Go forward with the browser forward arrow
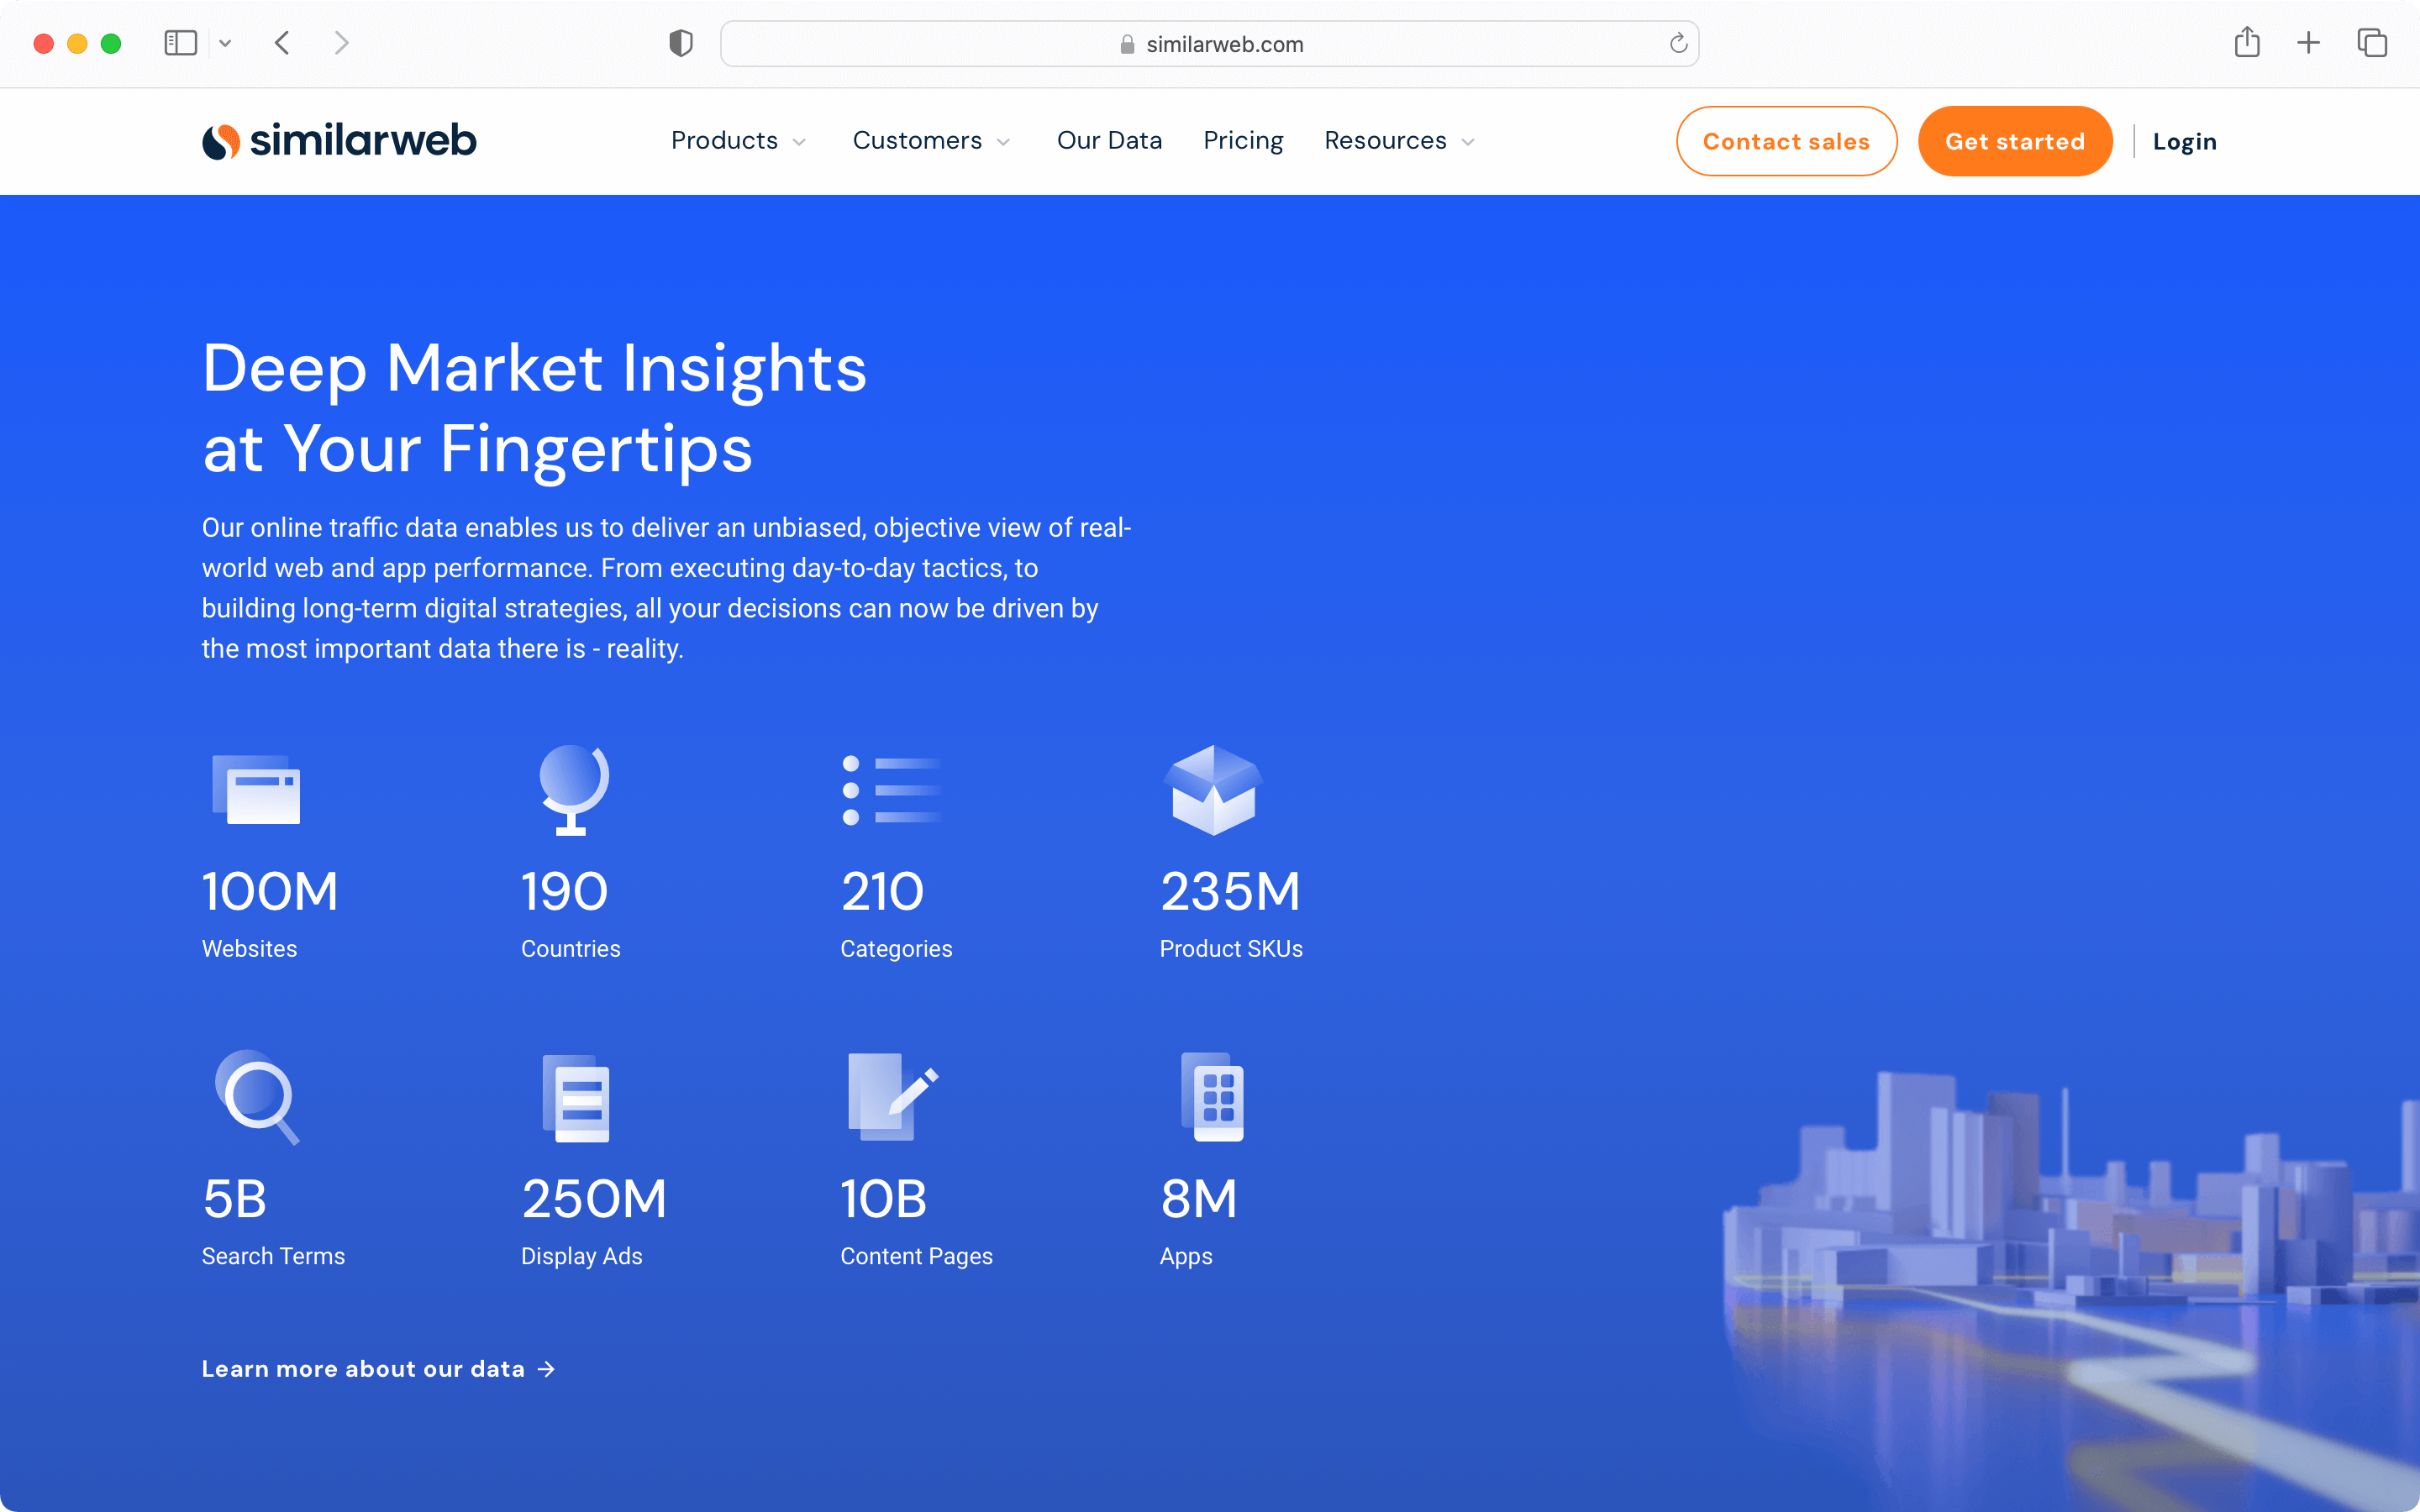The height and width of the screenshot is (1512, 2420). 341,43
